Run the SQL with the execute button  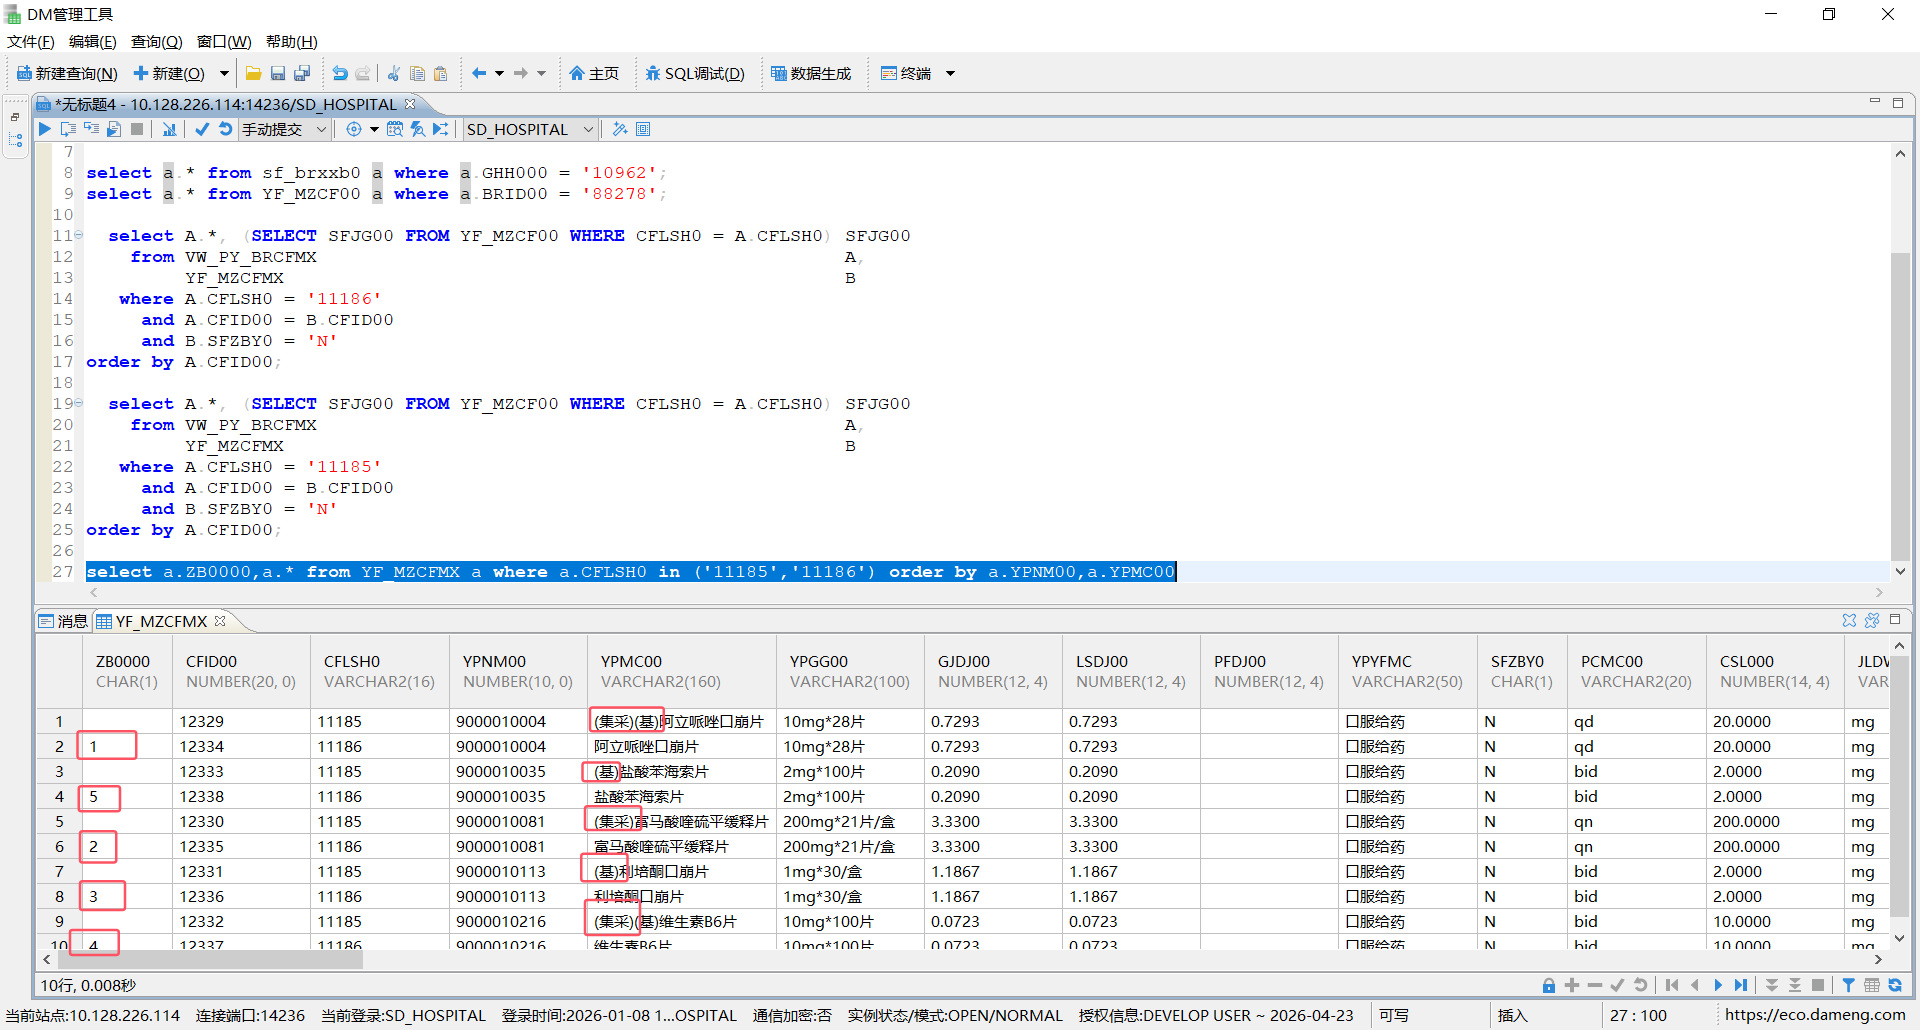point(45,129)
